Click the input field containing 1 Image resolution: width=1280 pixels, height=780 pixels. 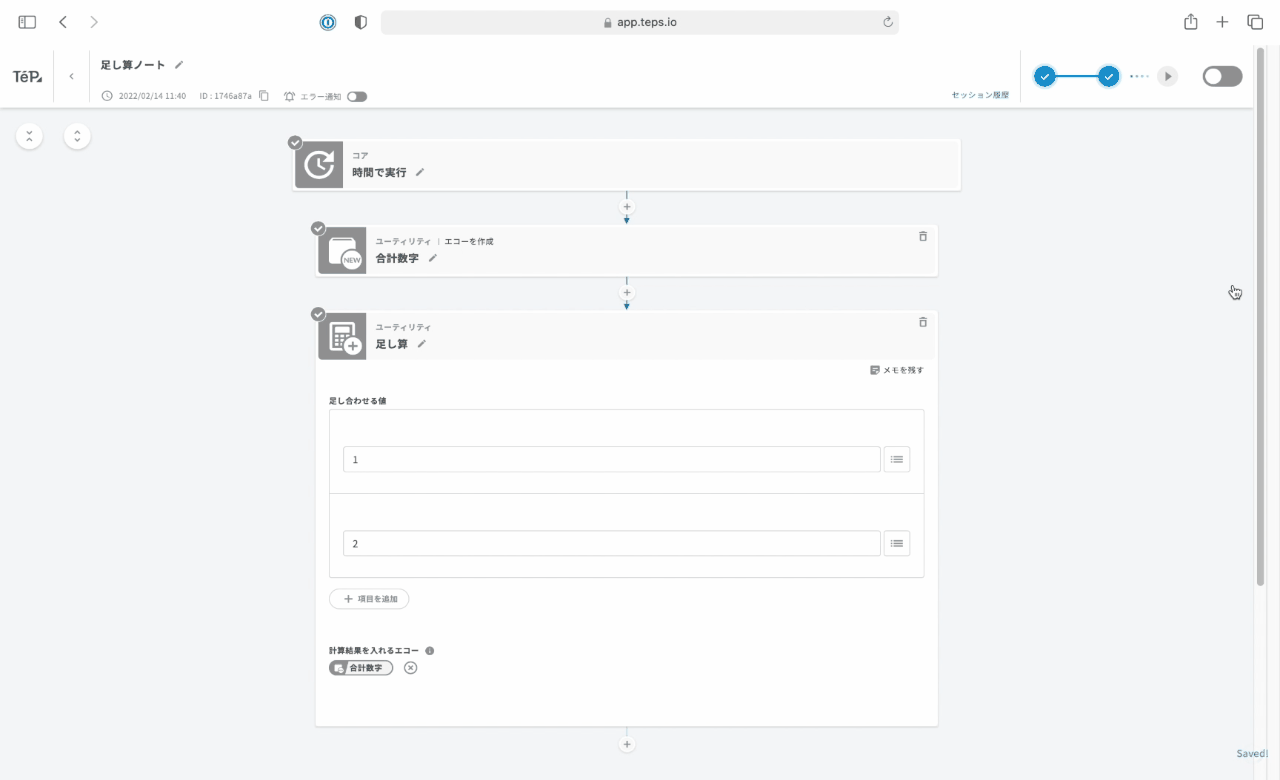611,459
